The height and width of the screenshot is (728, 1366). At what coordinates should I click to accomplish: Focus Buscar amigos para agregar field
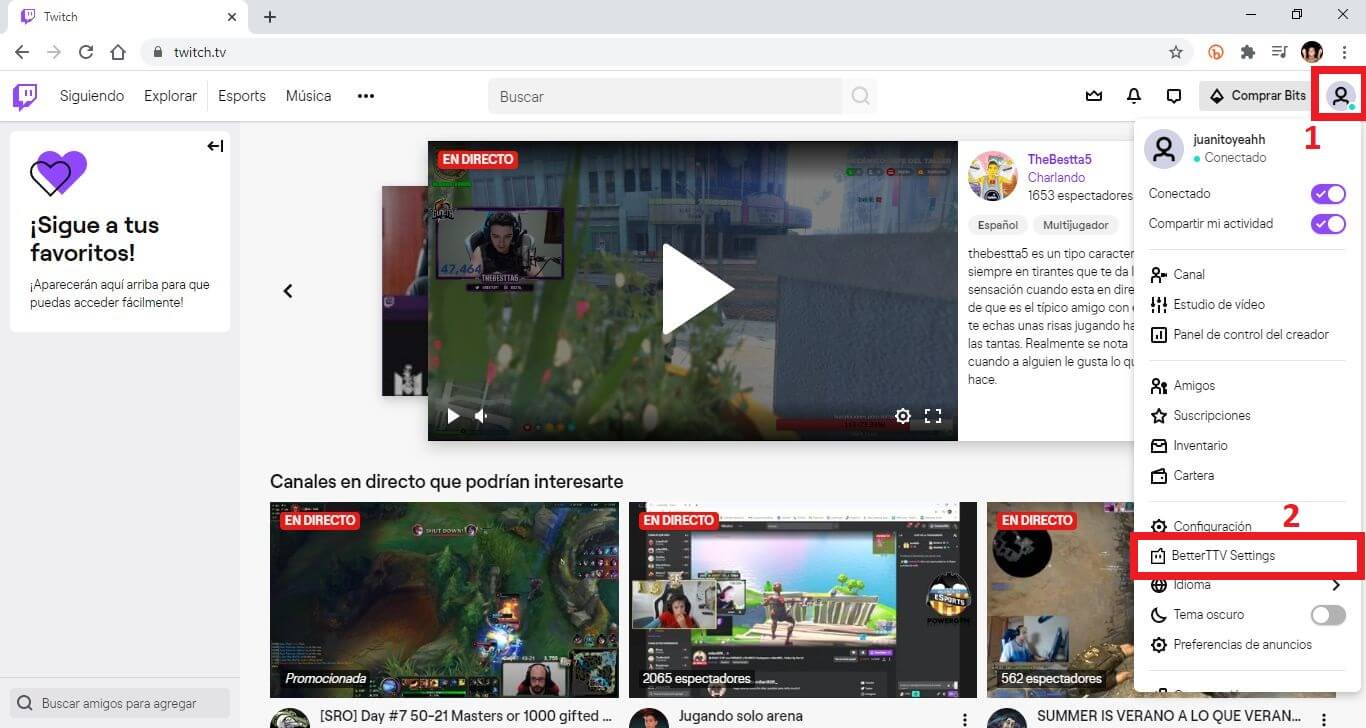(120, 703)
